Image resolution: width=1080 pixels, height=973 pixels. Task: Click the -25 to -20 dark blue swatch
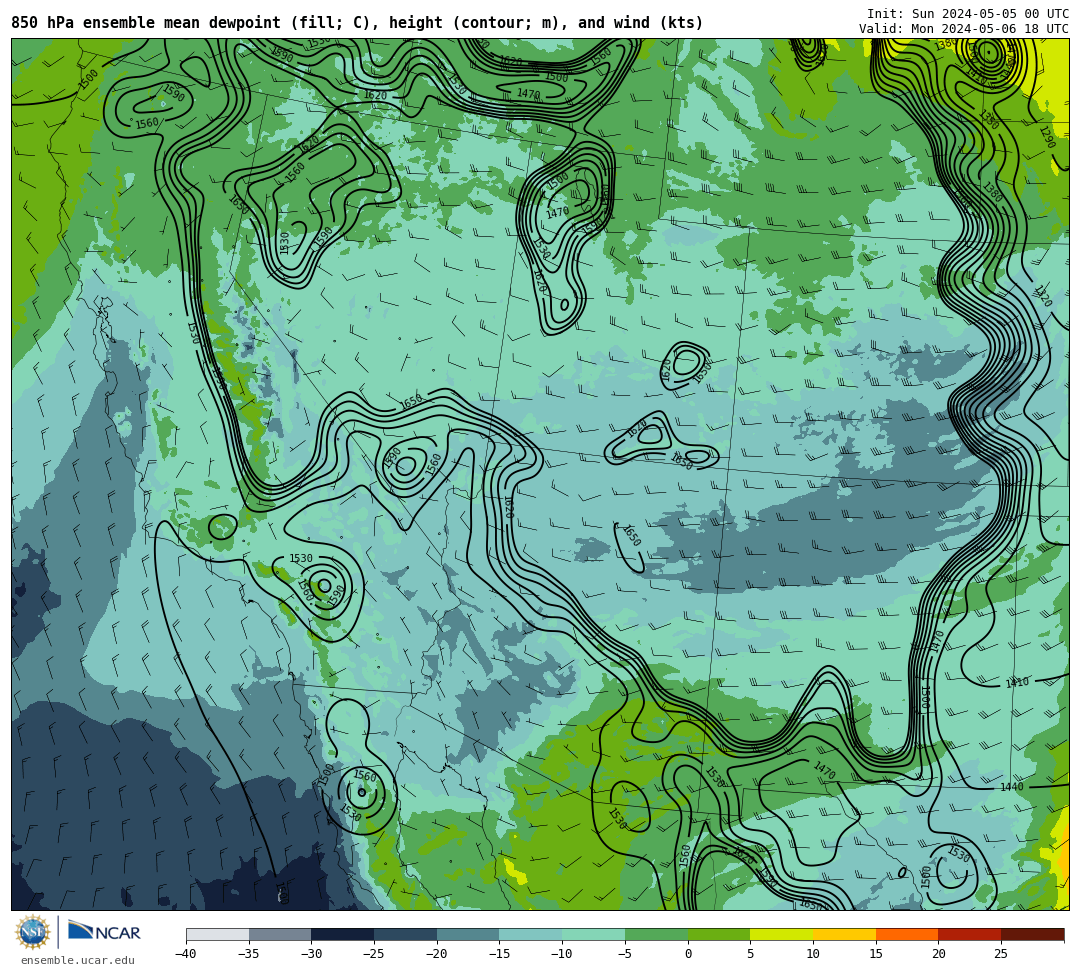click(406, 934)
